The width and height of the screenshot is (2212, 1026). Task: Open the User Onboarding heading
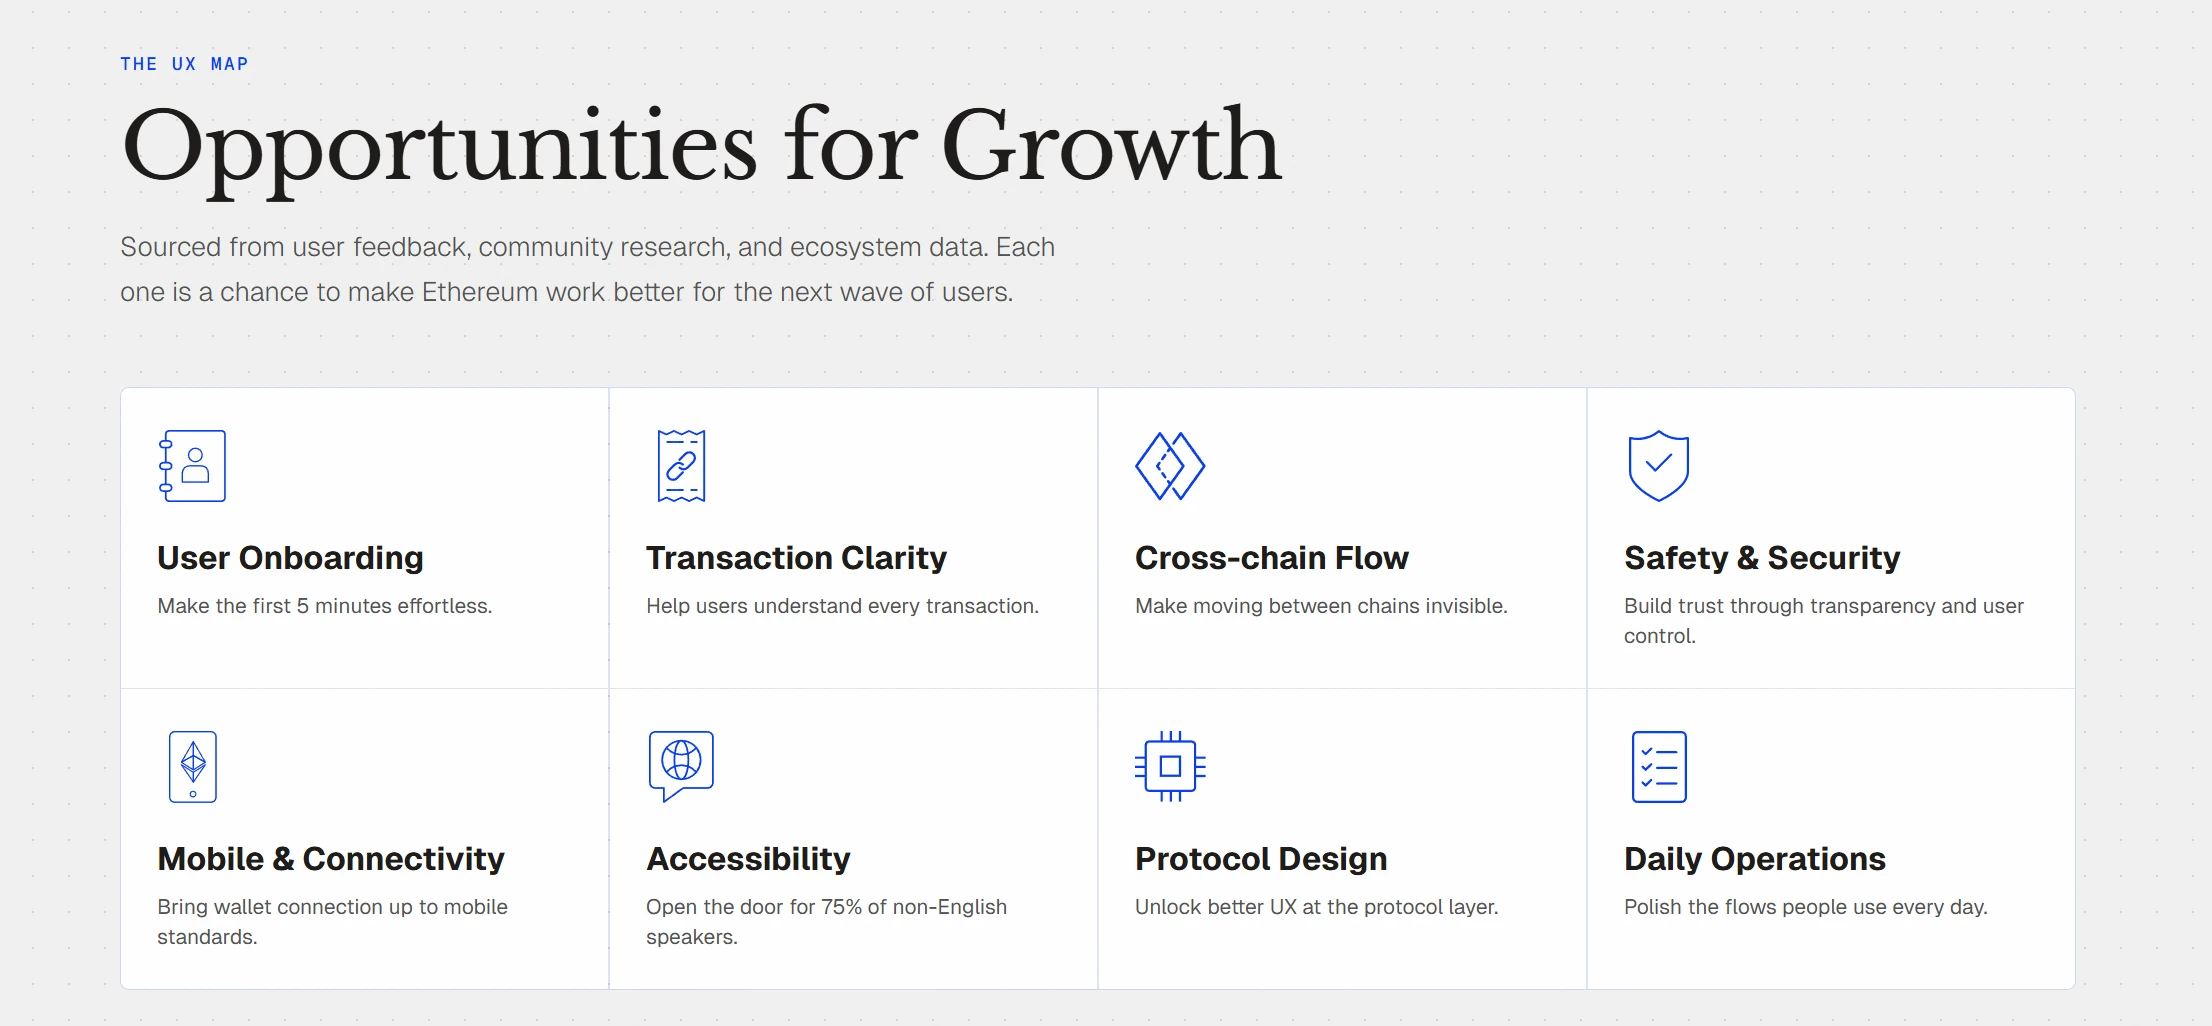point(290,558)
